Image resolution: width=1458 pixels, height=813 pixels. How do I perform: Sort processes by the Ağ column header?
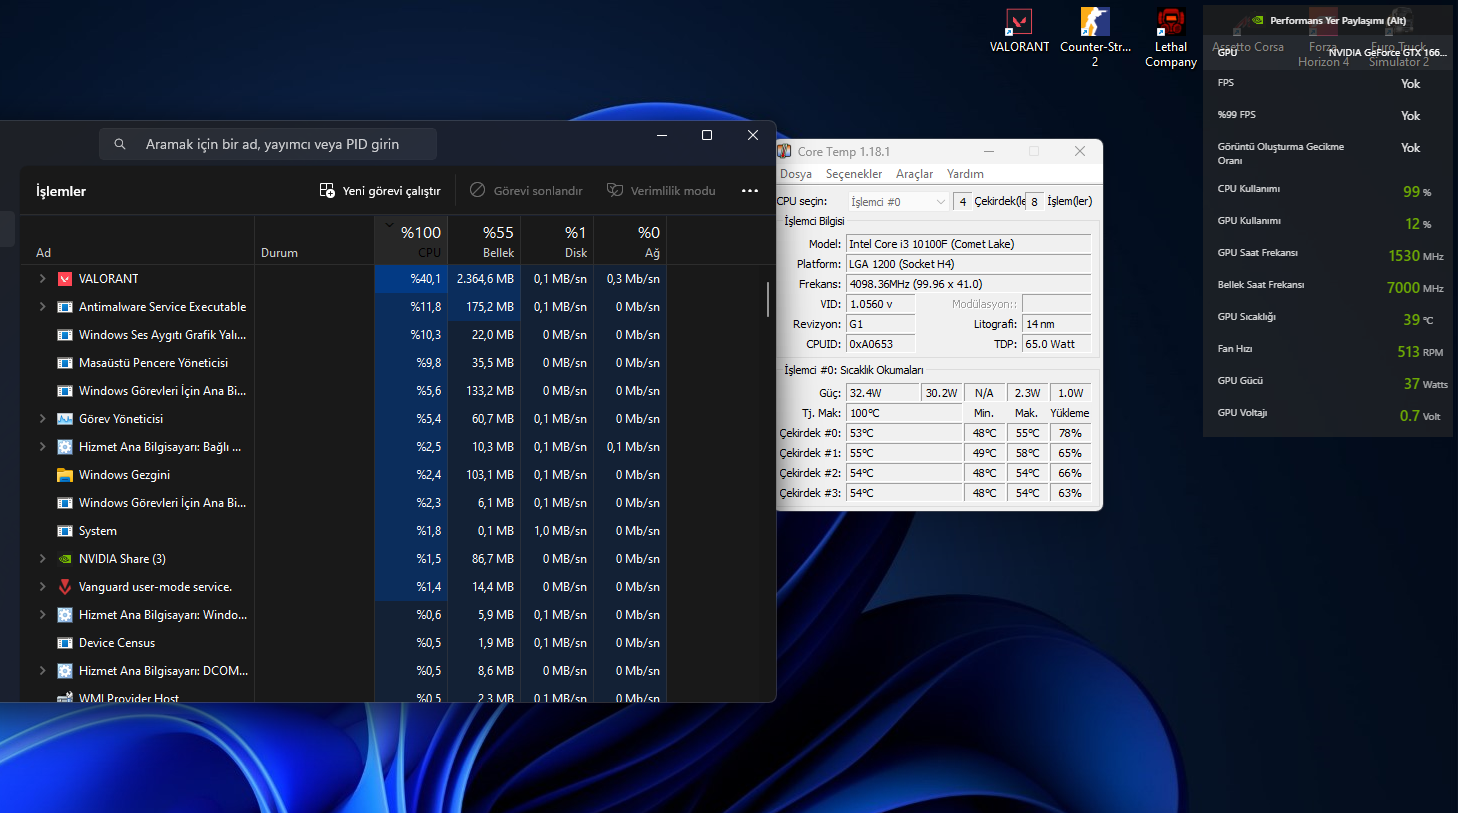click(x=630, y=240)
